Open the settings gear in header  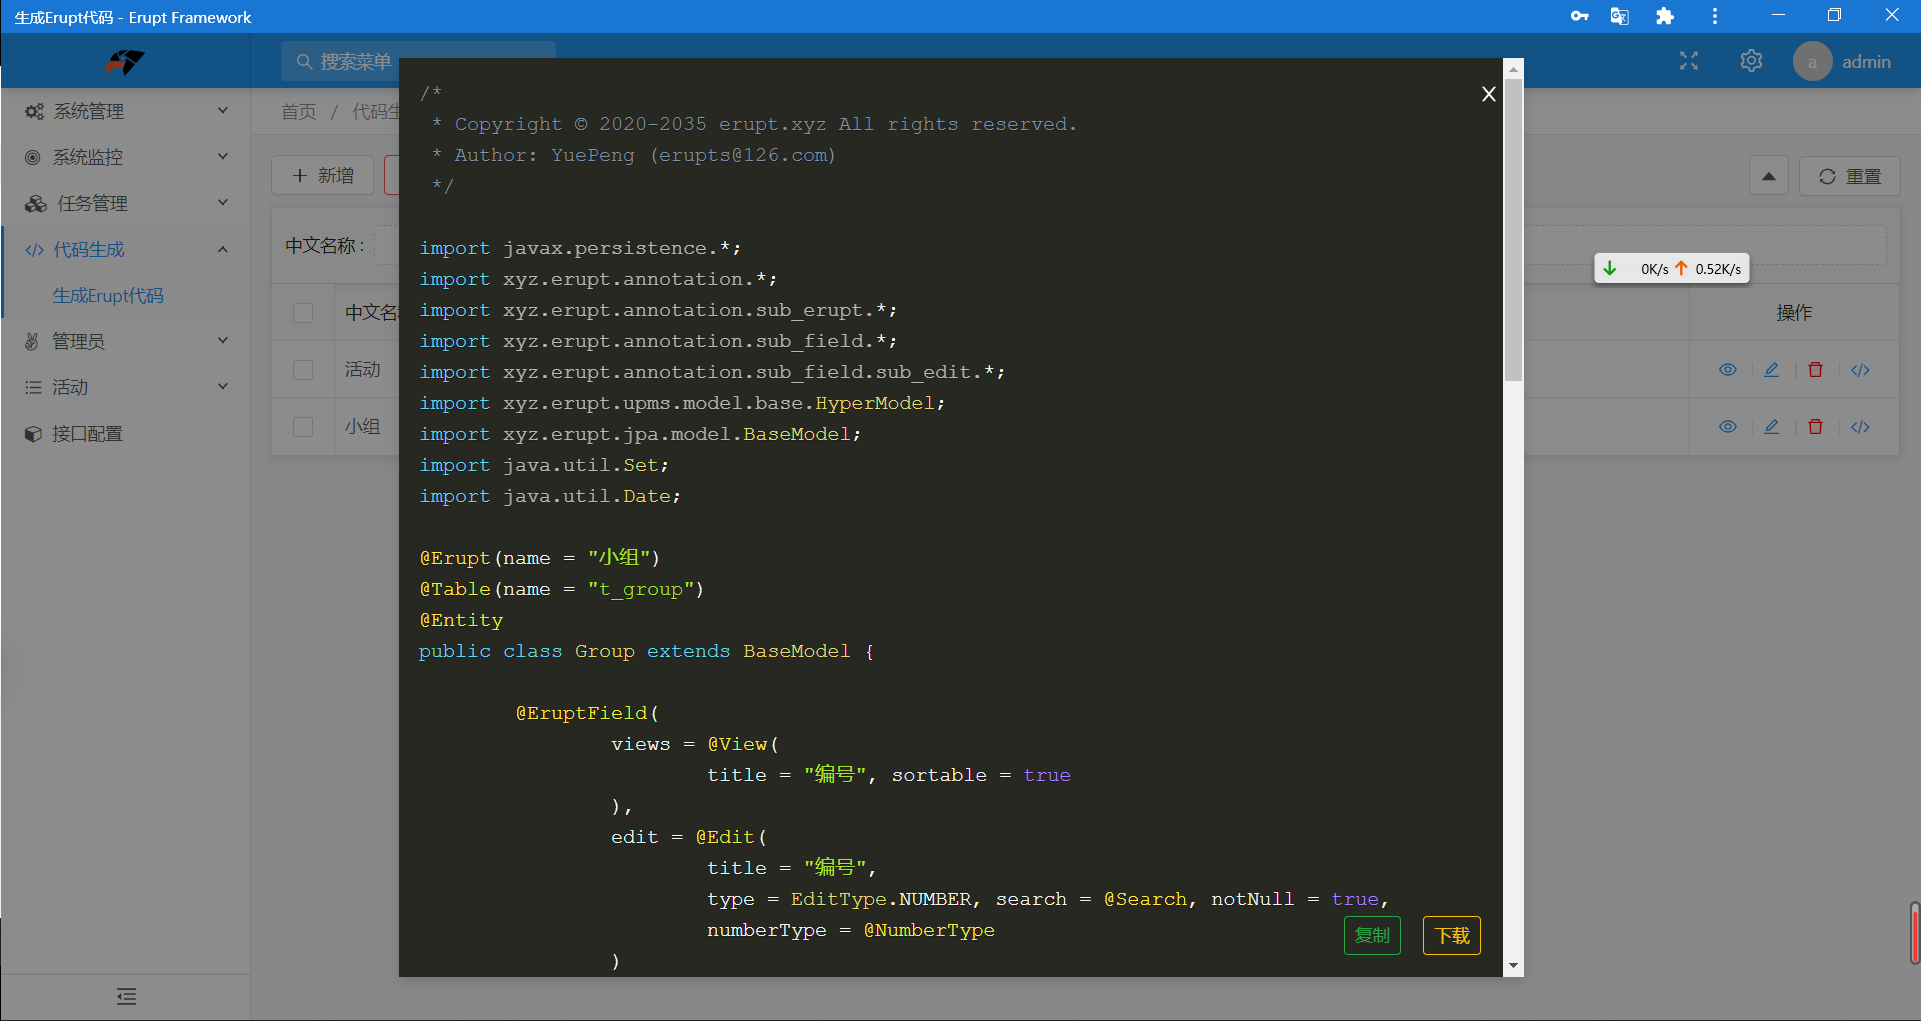[1751, 61]
